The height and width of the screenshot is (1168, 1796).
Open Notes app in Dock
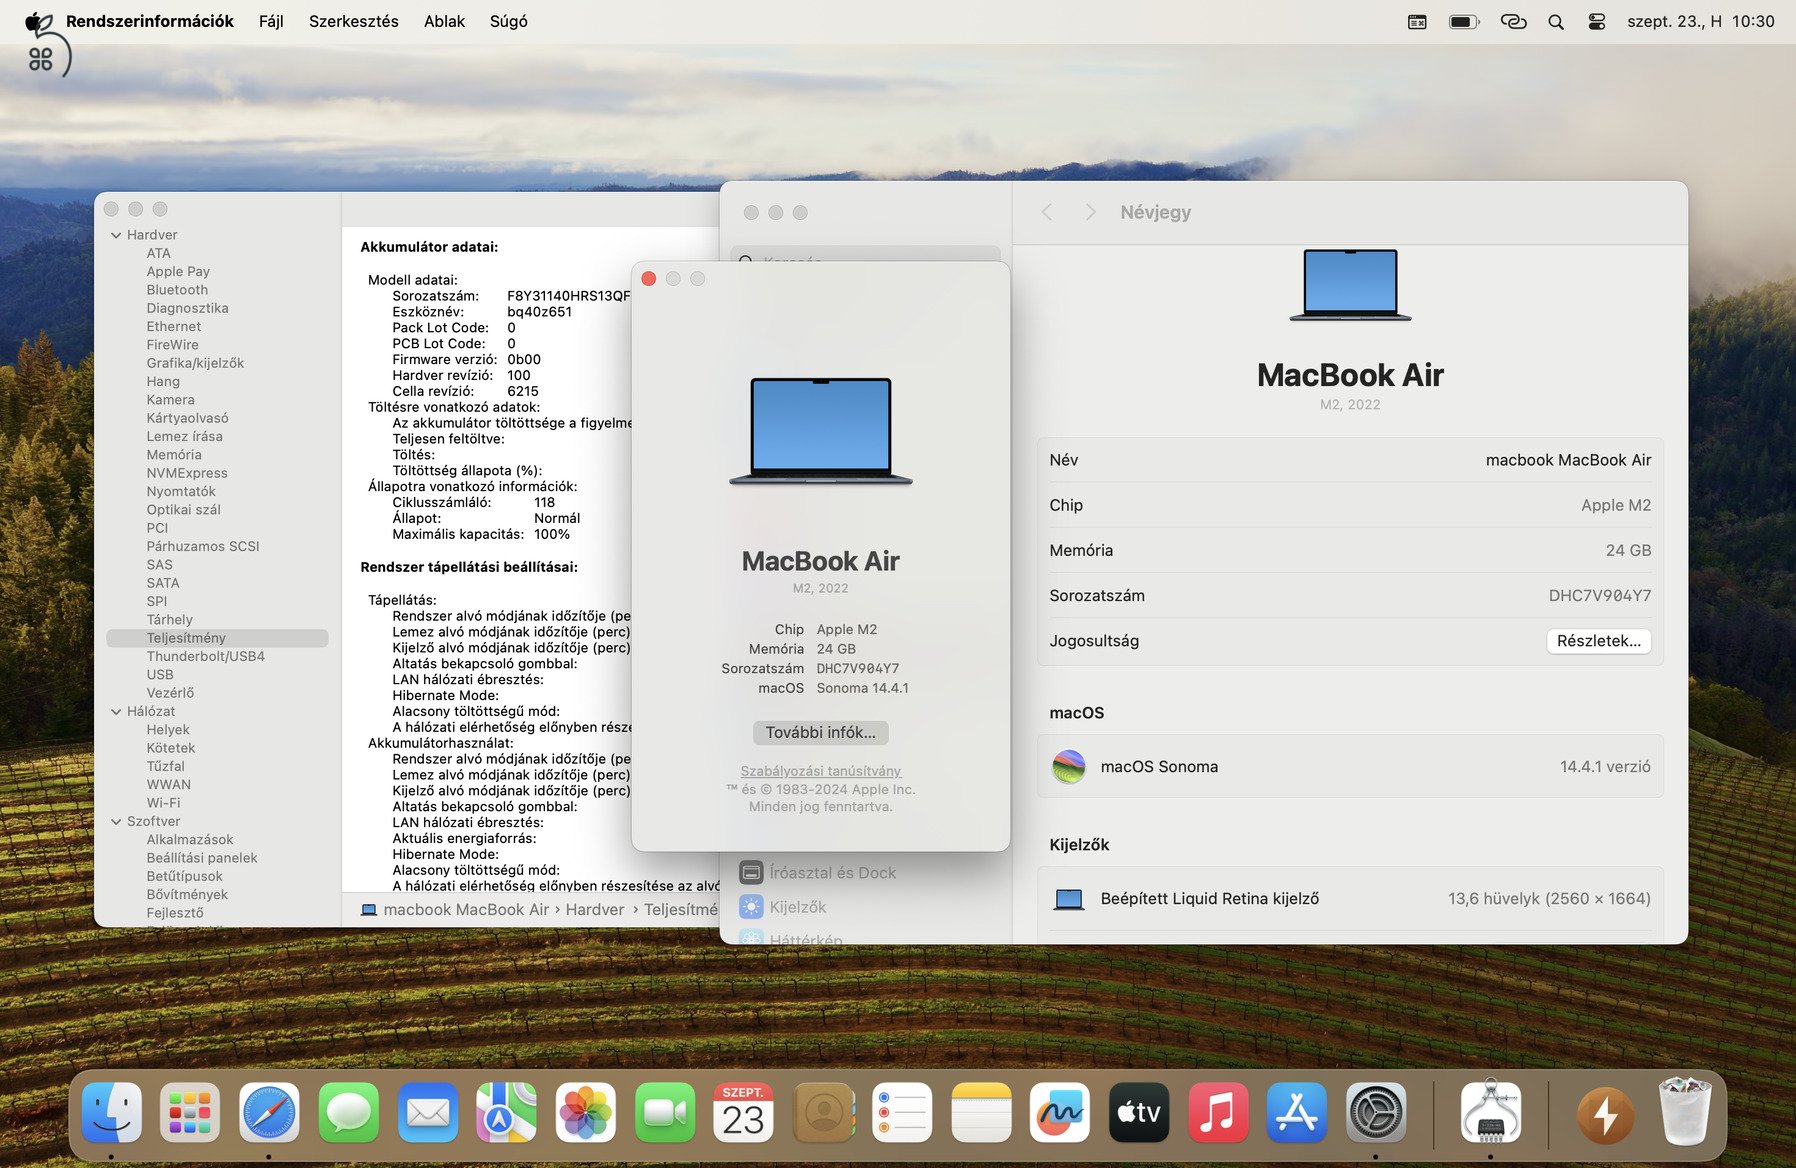(981, 1112)
